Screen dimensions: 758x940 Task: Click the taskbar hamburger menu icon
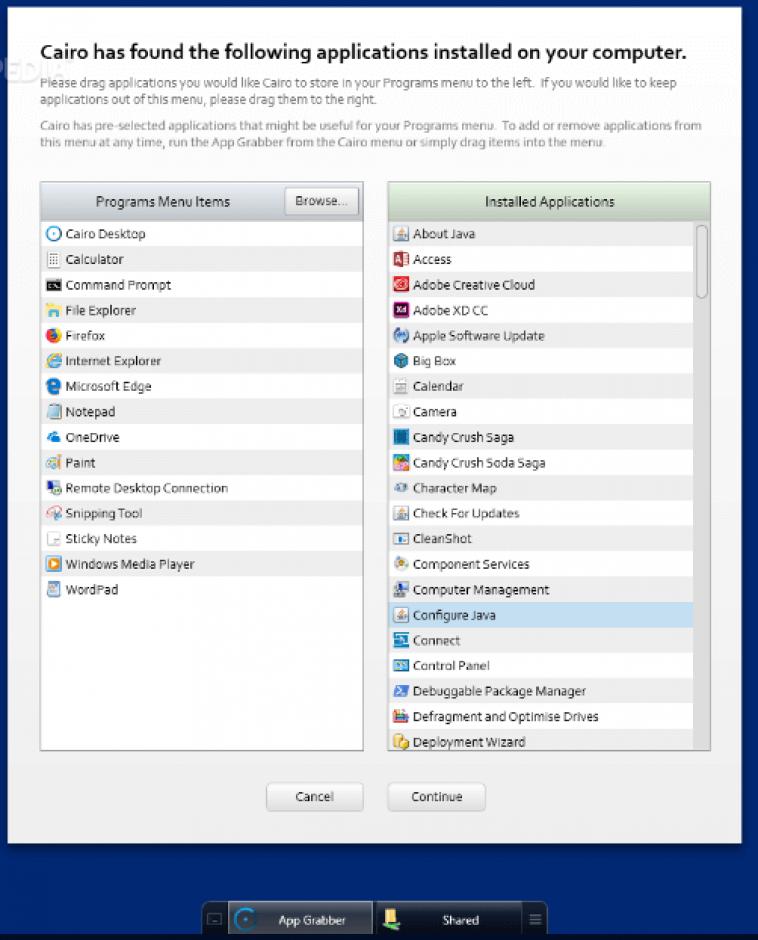[x=535, y=920]
